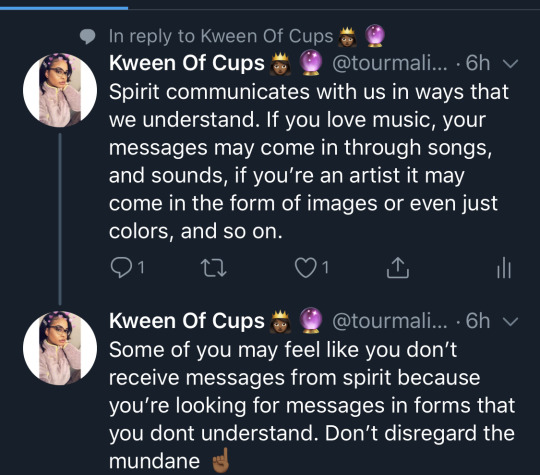Open the second tweet's dropdown chevron menu
The image size is (540, 475).
(510, 322)
